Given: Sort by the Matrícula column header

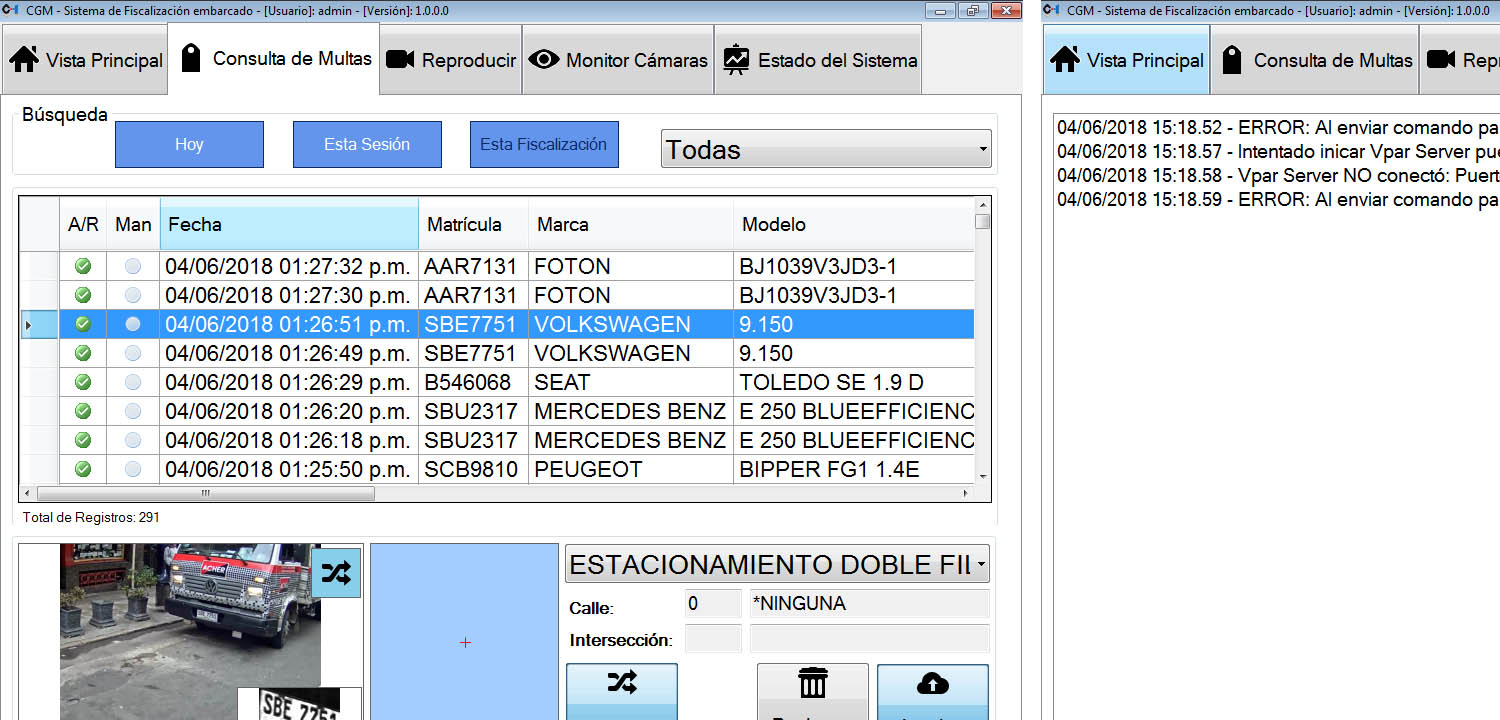Looking at the screenshot, I should tap(473, 225).
